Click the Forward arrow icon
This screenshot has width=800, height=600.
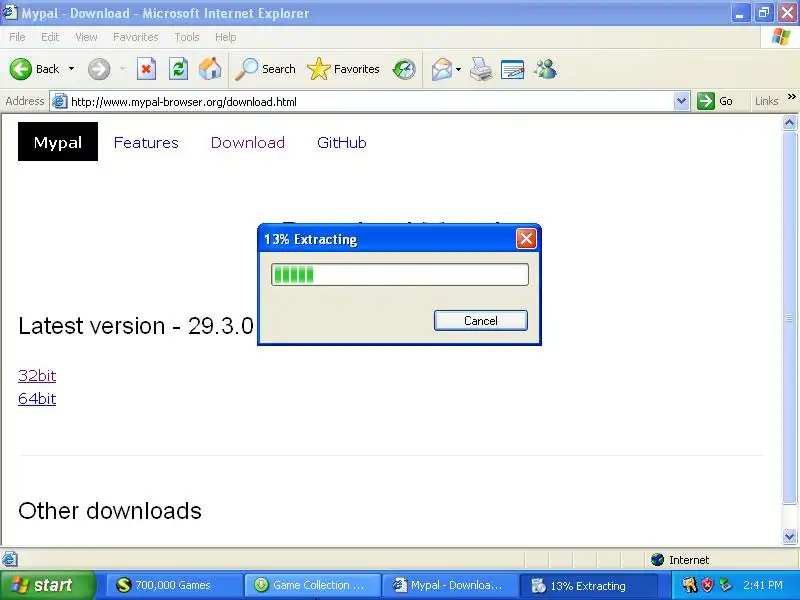click(99, 69)
